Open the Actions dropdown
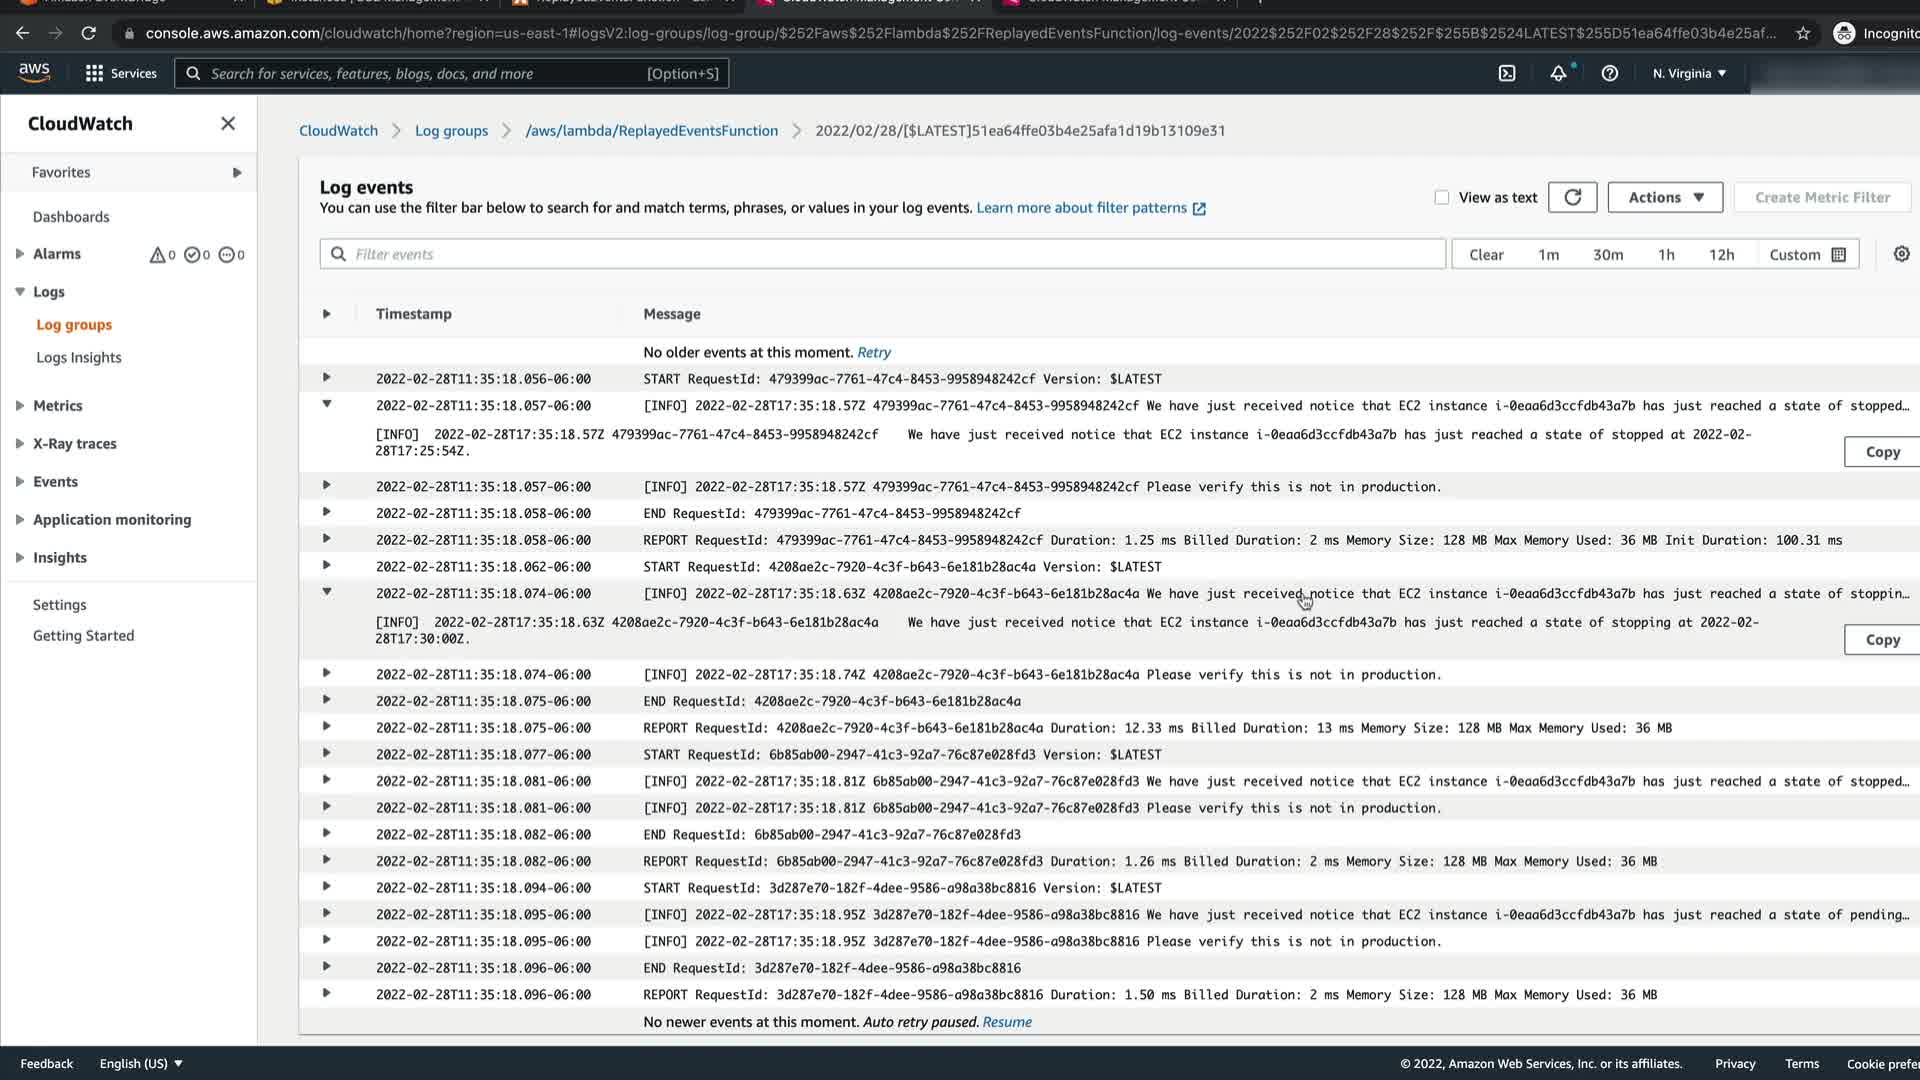 click(1665, 197)
